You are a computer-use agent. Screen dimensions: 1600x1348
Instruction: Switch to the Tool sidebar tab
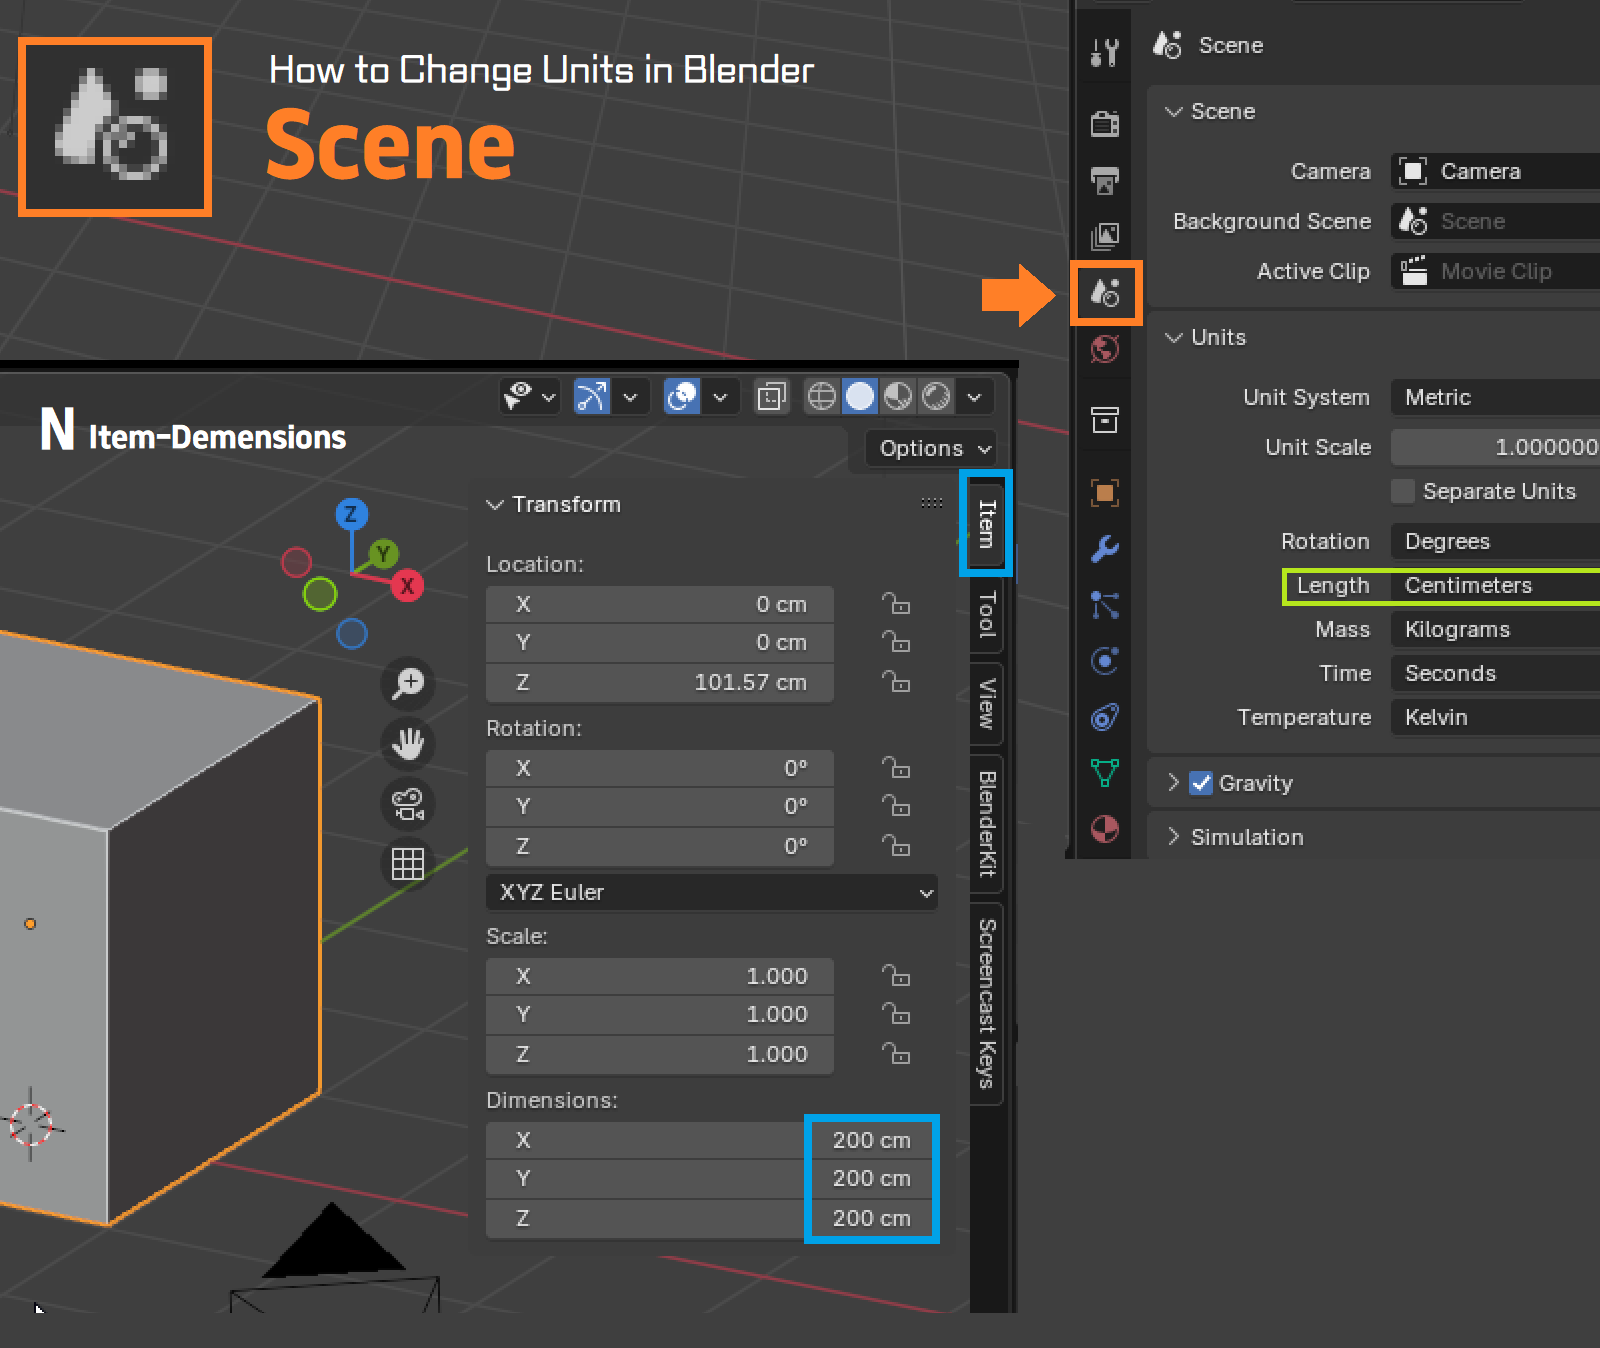point(986,614)
